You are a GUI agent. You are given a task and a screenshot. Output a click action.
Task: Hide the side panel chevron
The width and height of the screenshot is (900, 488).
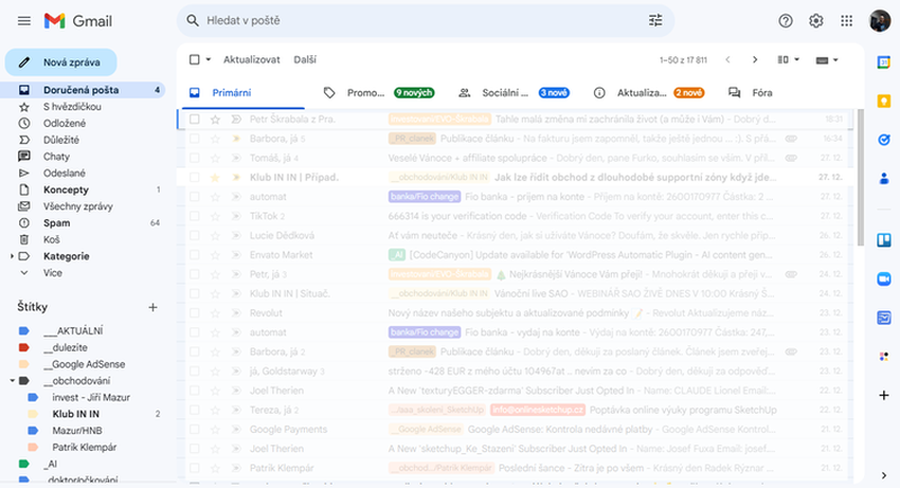click(883, 475)
